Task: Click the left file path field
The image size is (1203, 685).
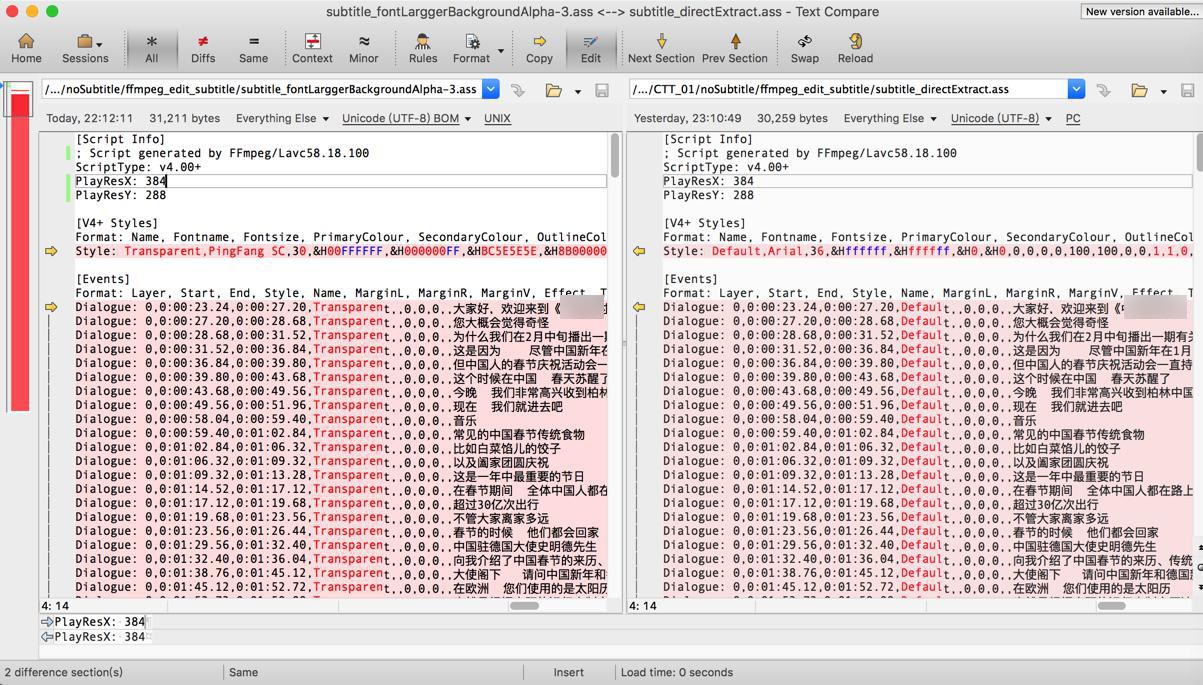Action: 261,89
